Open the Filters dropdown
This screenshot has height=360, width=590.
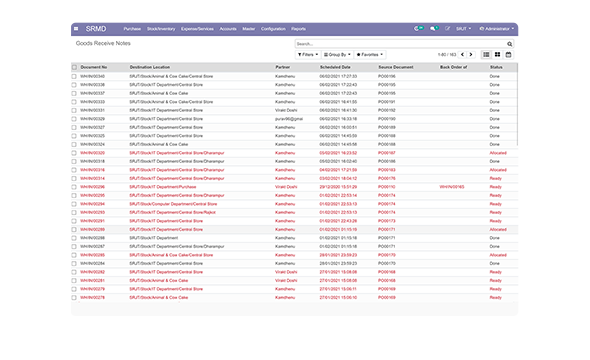(308, 55)
